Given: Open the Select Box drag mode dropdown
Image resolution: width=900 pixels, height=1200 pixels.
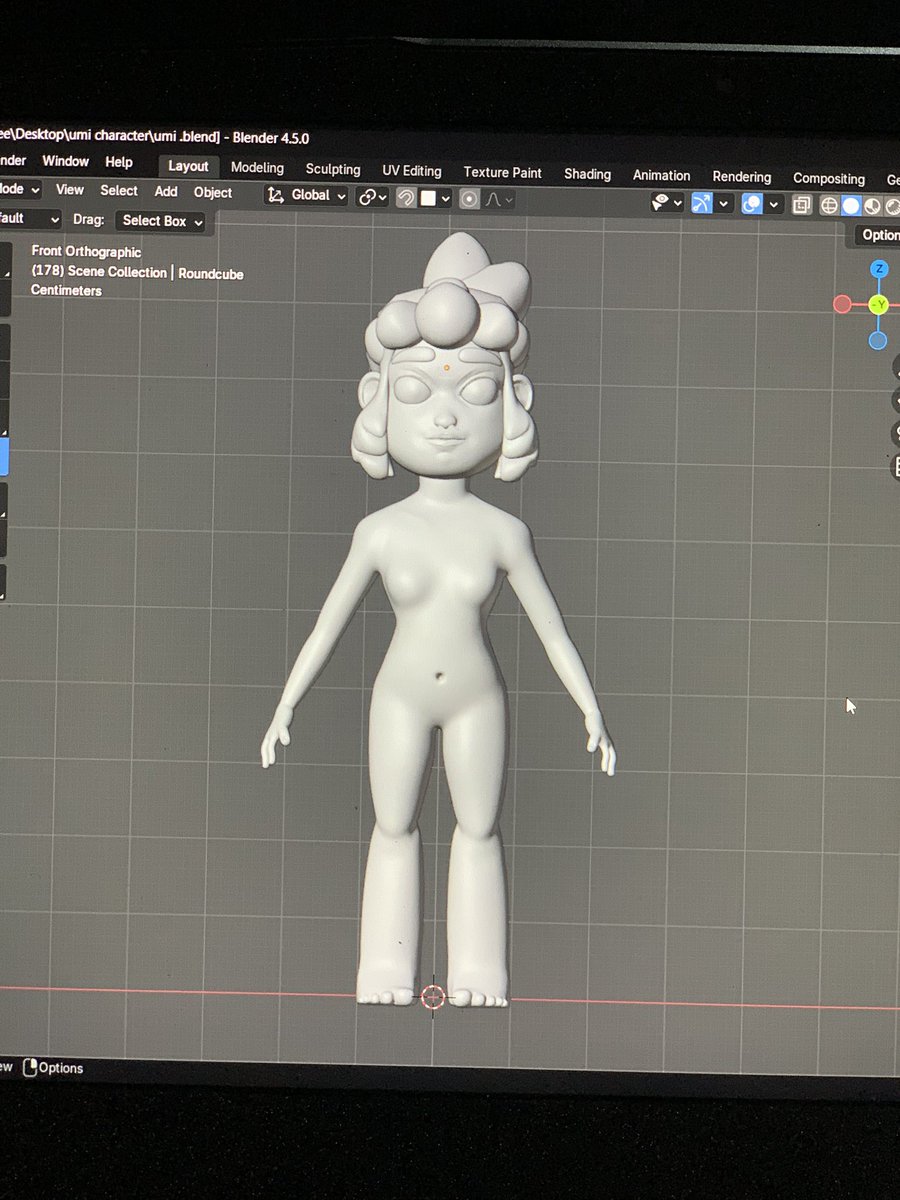Looking at the screenshot, I should click(x=159, y=221).
